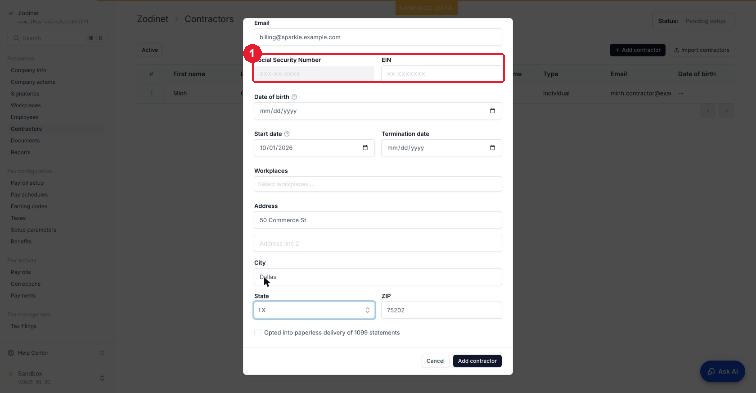Submit the dialog with Add contractor button
This screenshot has height=393, width=756.
coord(477,361)
